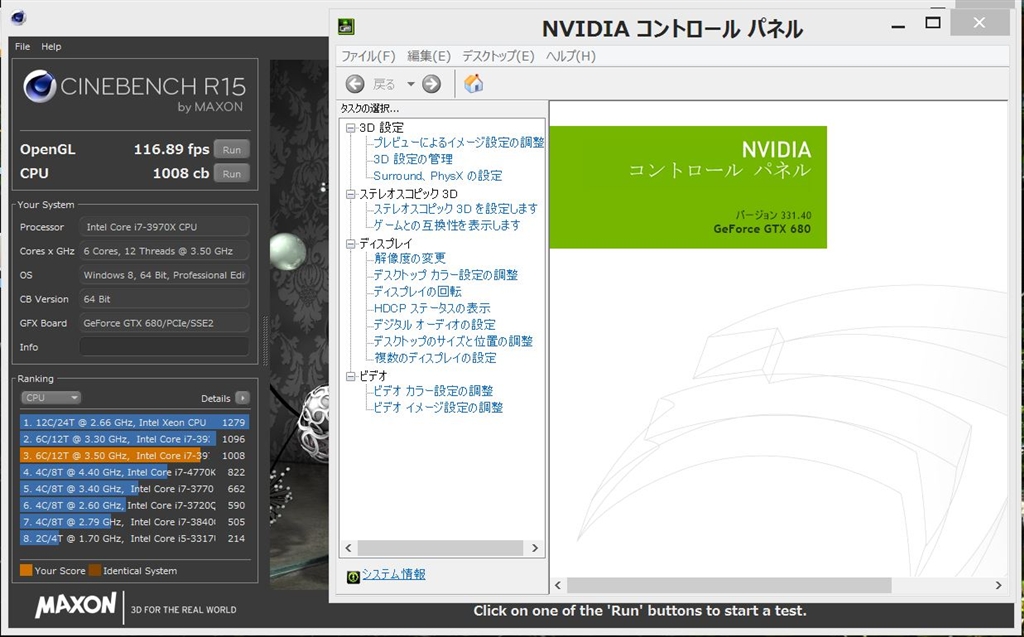Open the ヘルプ(H) menu
1024x637 pixels.
tap(571, 56)
